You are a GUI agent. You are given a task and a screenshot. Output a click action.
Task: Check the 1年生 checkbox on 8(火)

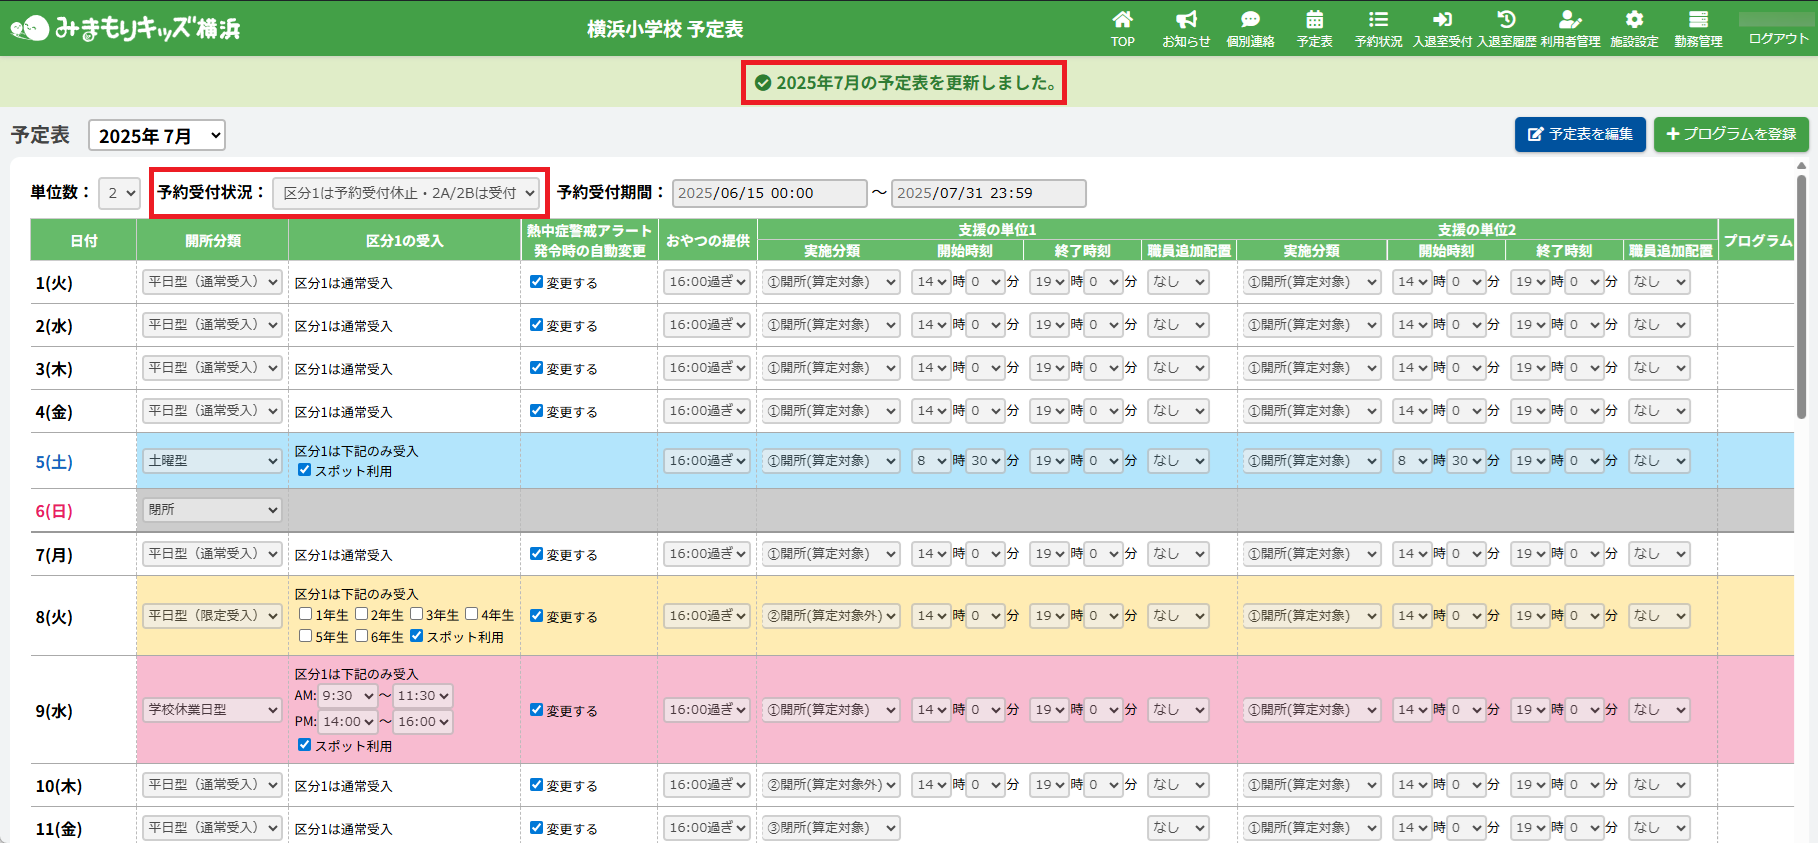pos(306,614)
